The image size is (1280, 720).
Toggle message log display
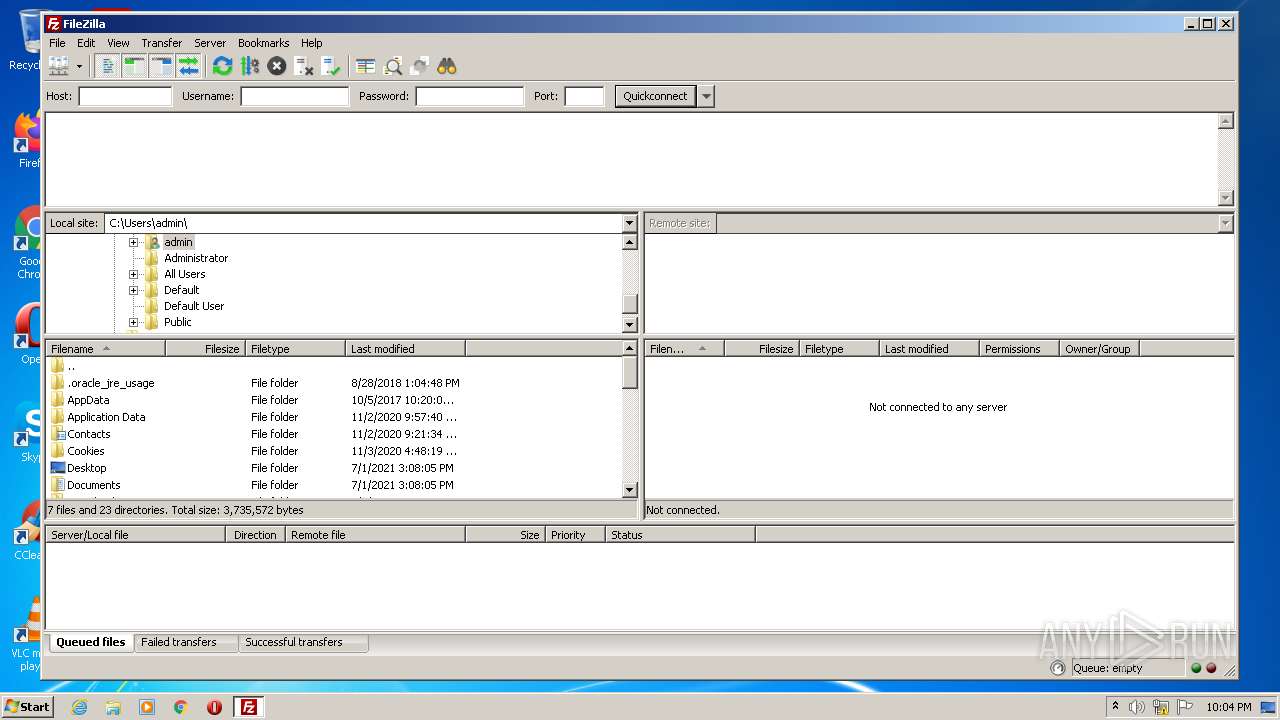[107, 66]
